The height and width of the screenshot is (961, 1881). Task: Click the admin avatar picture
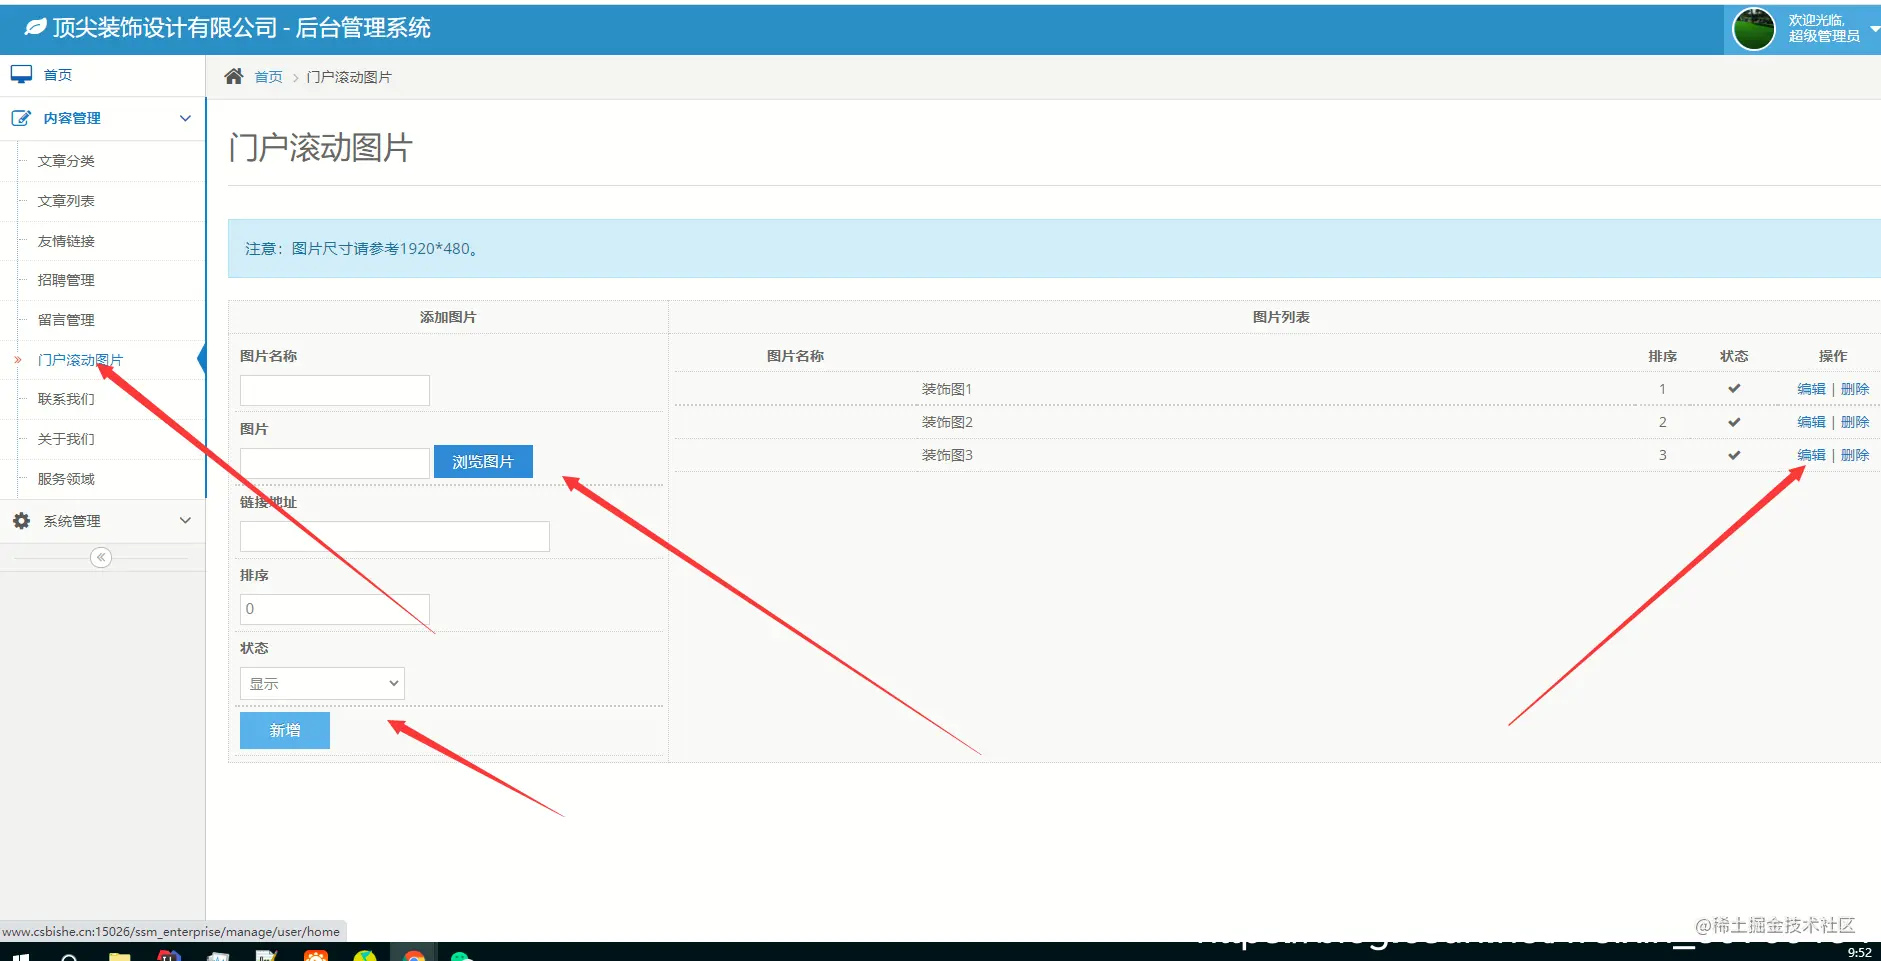(1753, 29)
